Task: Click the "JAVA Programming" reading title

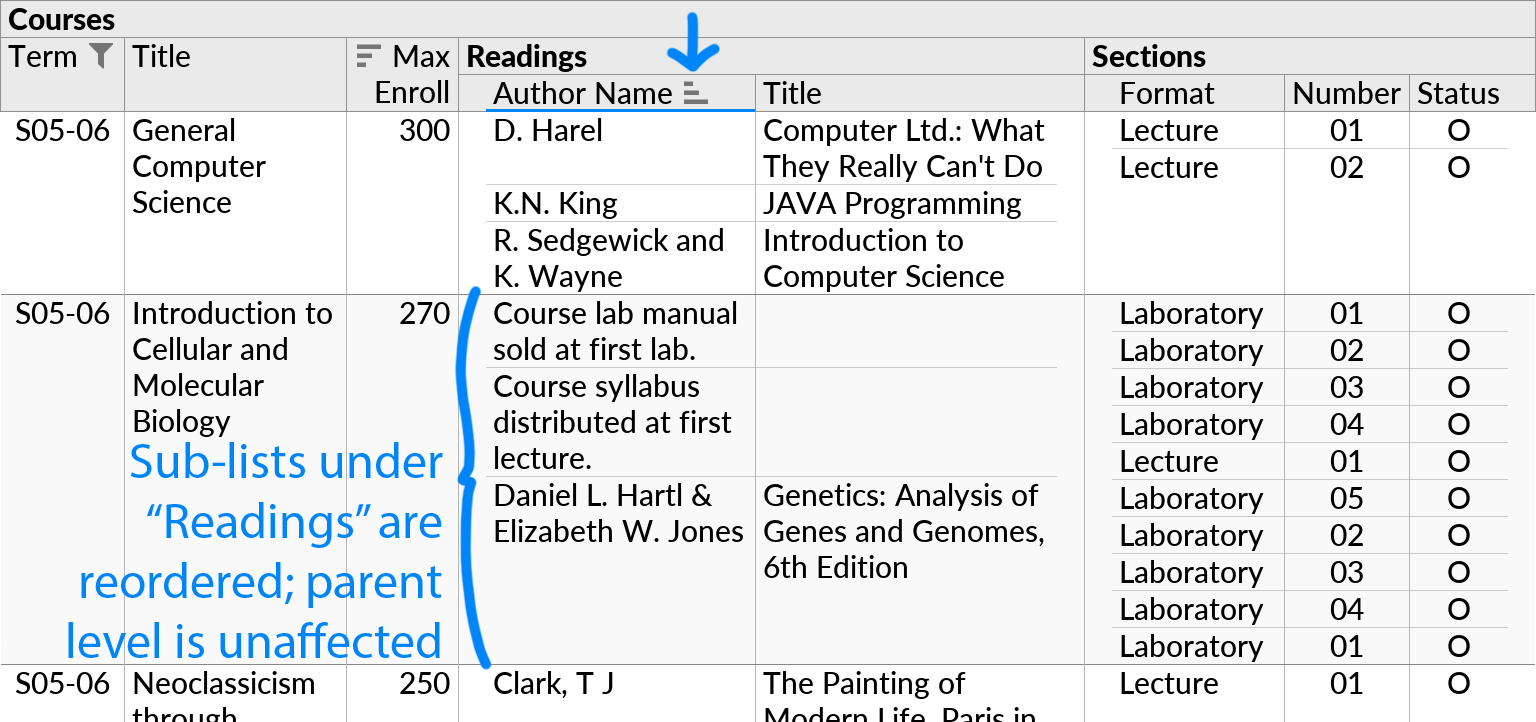Action: coord(892,203)
